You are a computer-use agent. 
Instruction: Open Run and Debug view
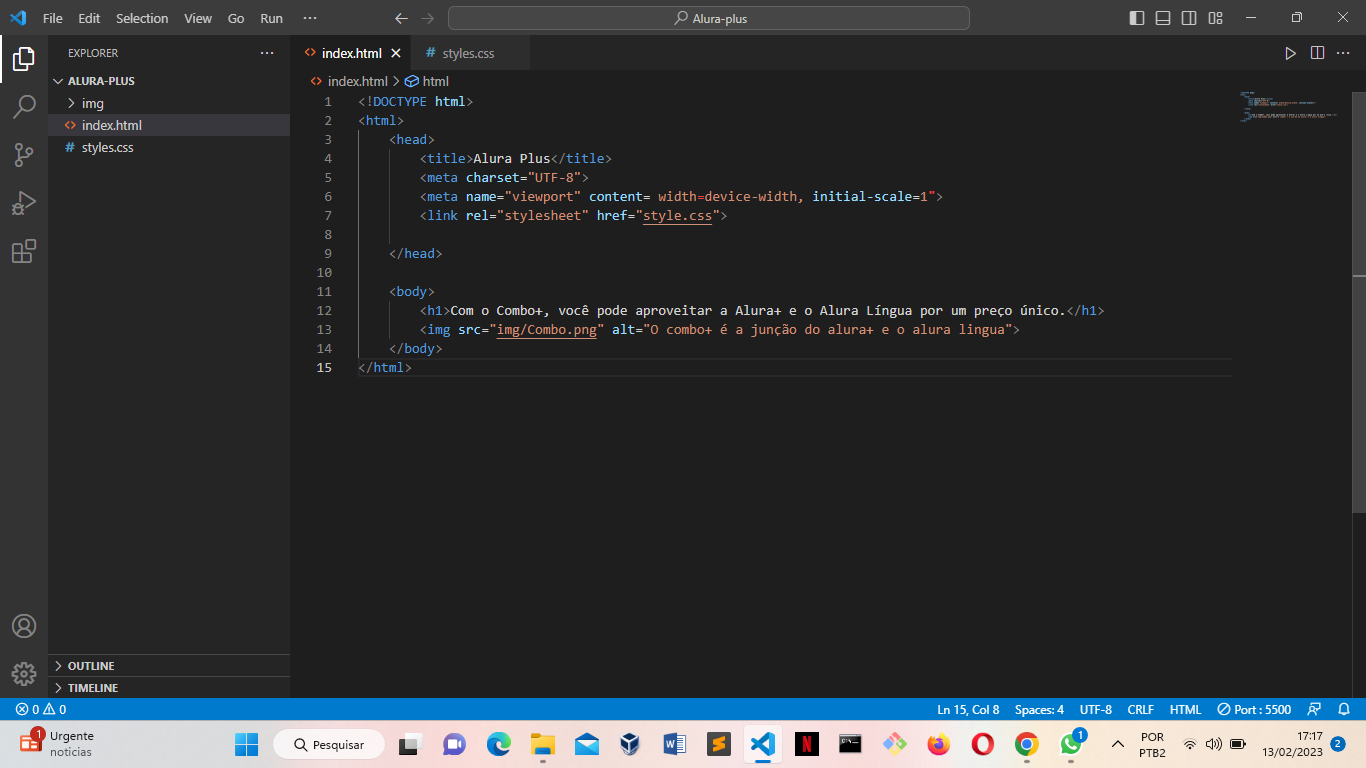click(24, 203)
